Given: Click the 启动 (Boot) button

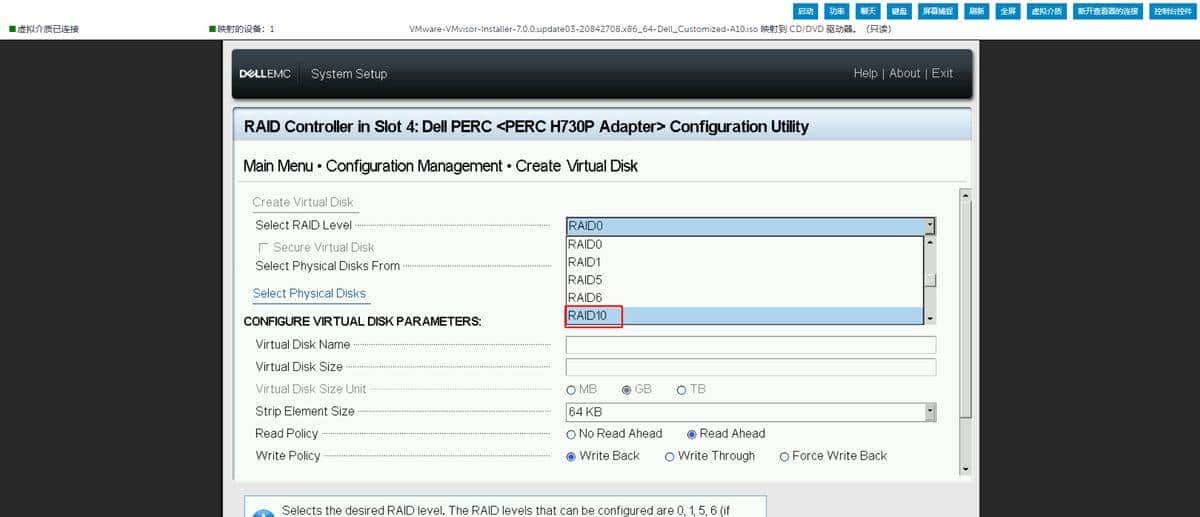Looking at the screenshot, I should point(806,11).
